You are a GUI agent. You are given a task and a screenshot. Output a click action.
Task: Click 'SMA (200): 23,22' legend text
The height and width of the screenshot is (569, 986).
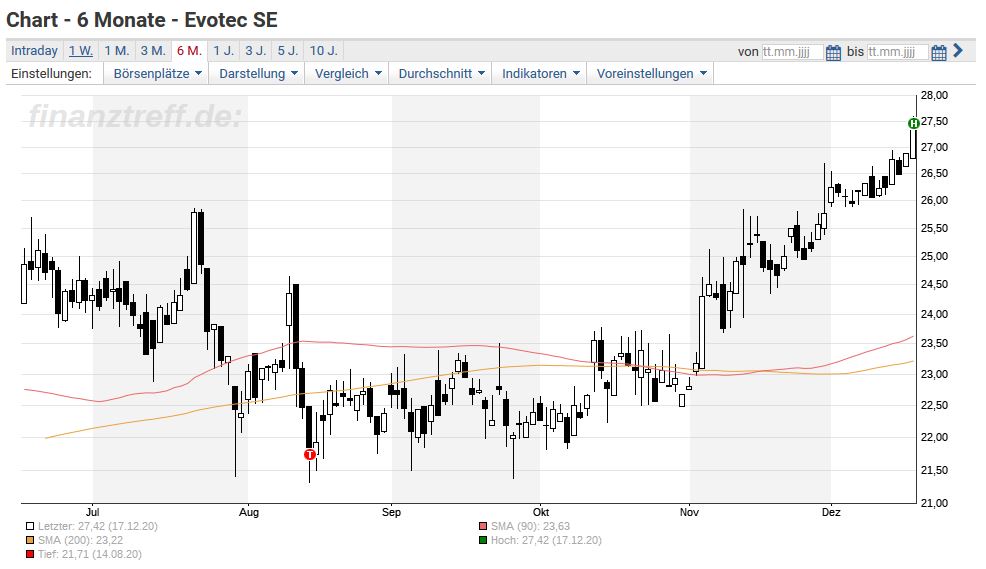(x=80, y=540)
